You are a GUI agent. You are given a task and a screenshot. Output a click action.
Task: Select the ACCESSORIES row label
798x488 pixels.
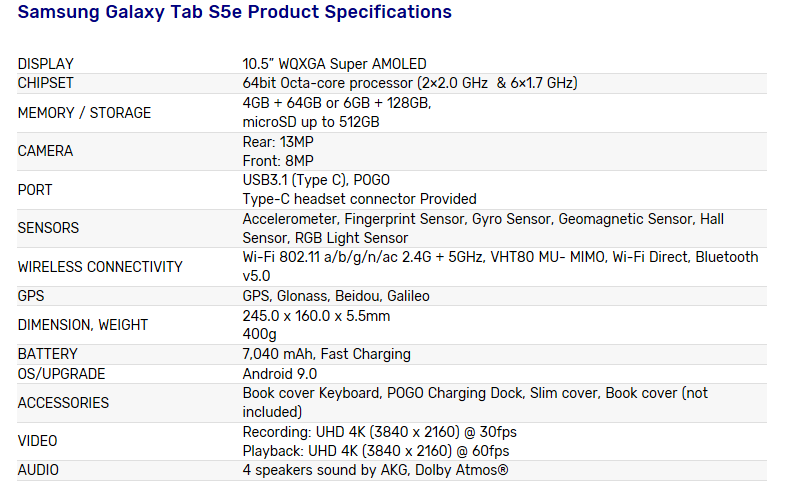63,403
